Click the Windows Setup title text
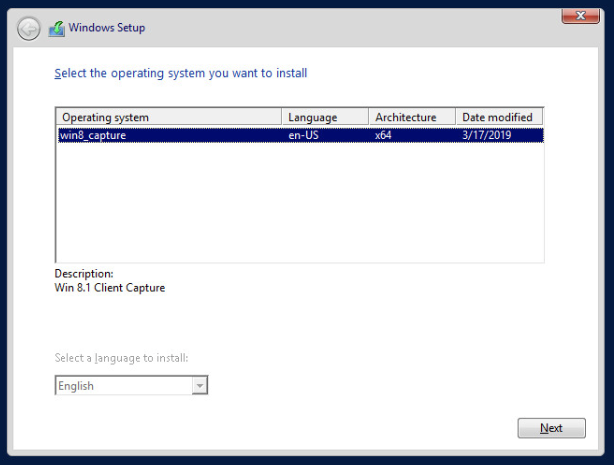614x465 pixels. 106,28
